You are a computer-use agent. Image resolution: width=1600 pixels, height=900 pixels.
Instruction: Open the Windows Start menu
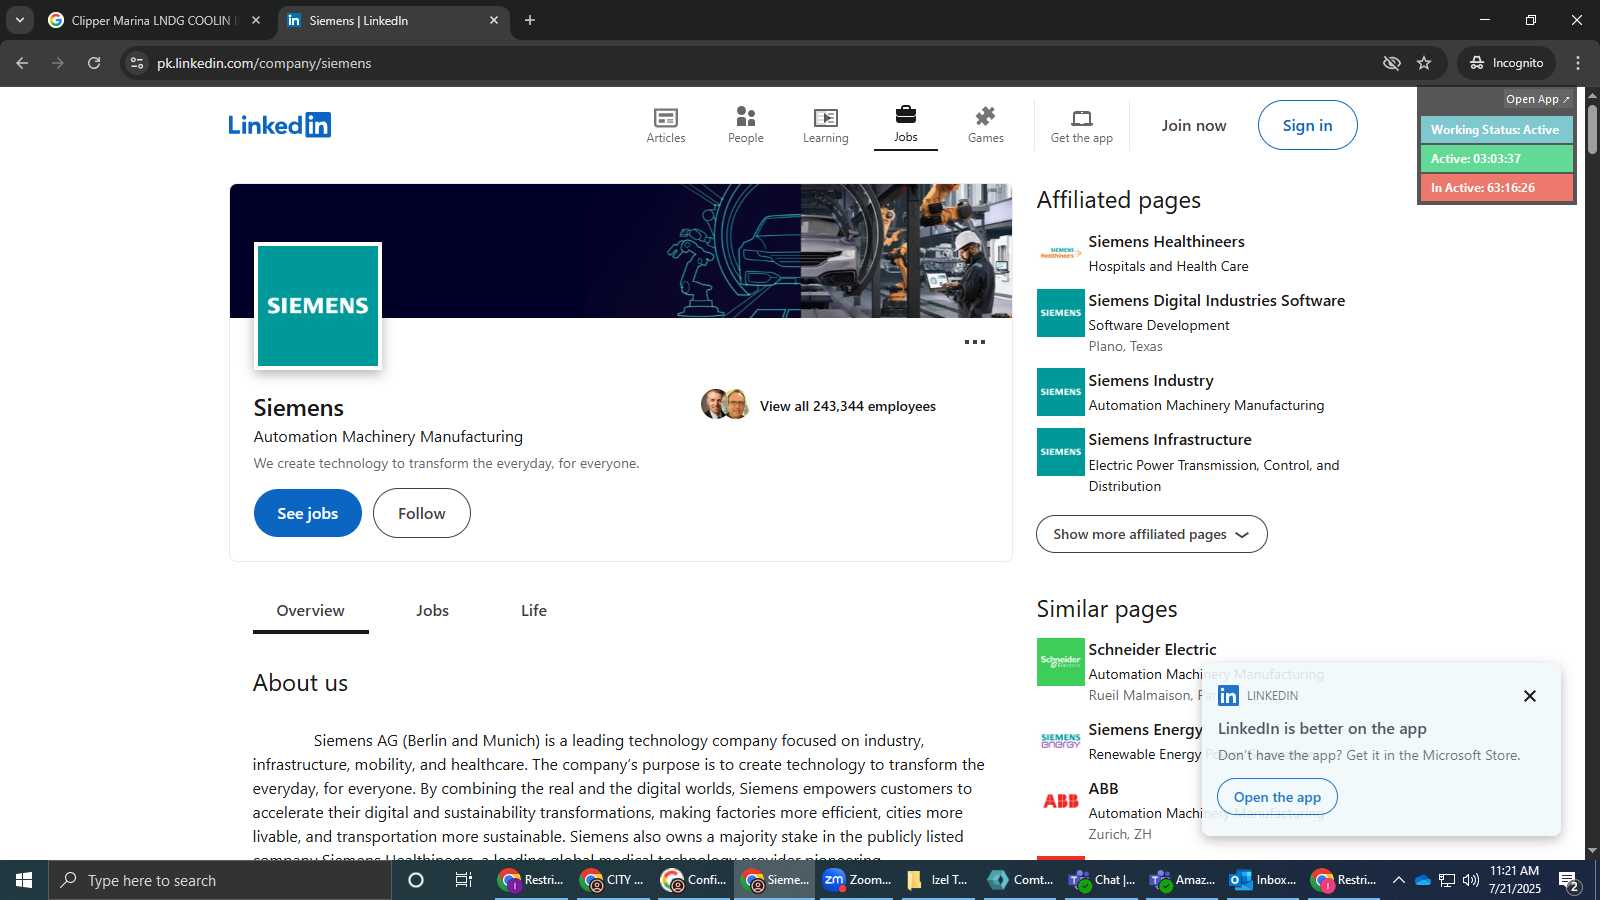[24, 880]
